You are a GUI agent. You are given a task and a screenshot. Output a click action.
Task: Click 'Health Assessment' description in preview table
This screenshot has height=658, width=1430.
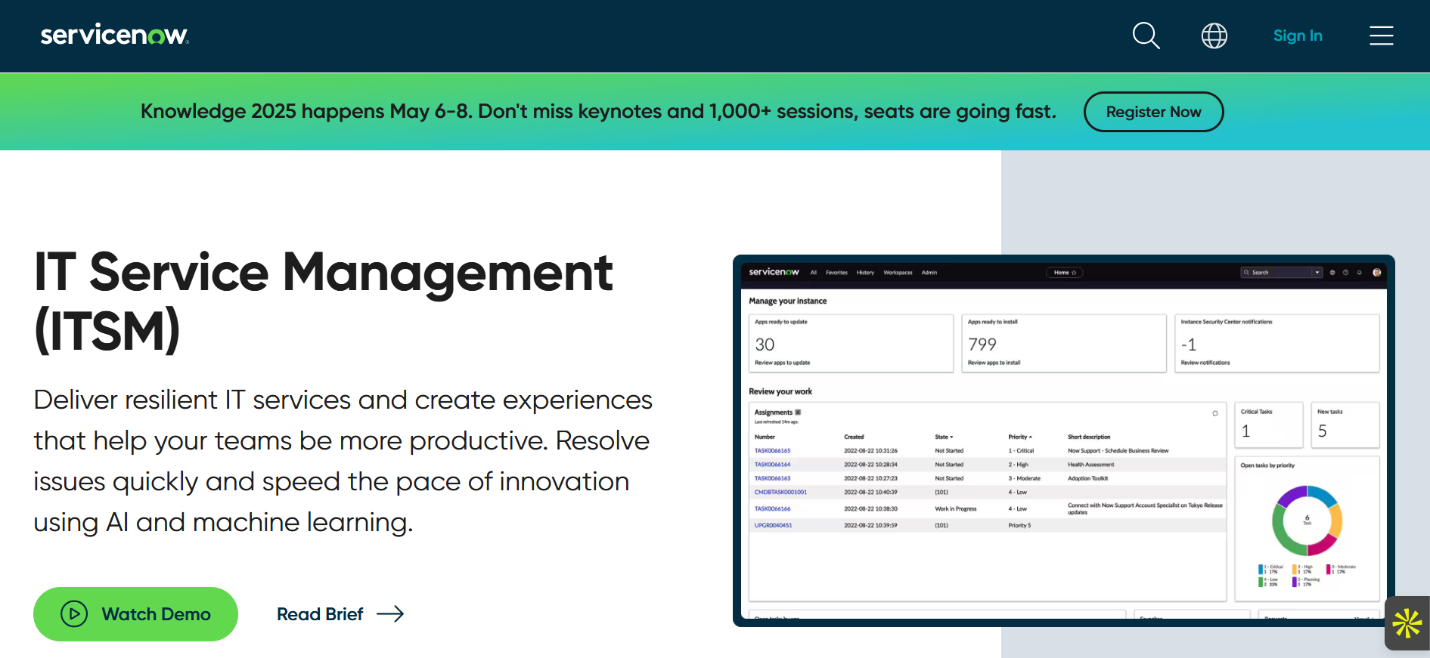click(x=1090, y=464)
